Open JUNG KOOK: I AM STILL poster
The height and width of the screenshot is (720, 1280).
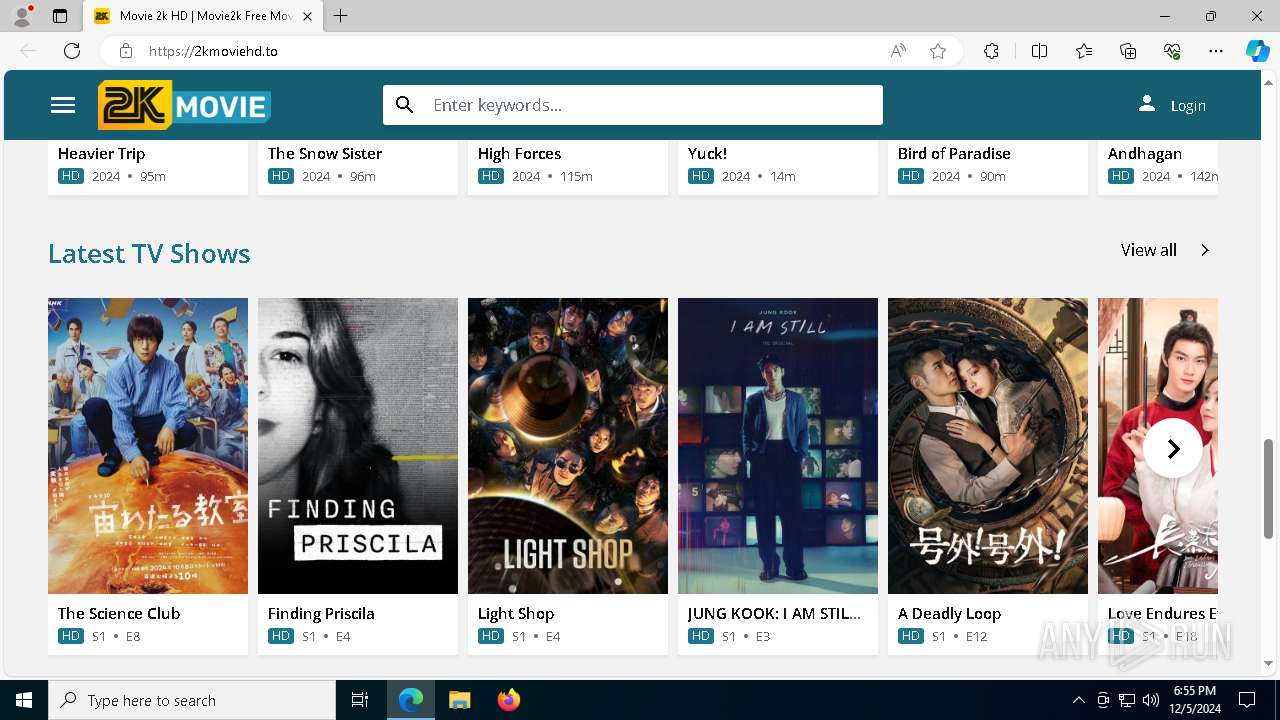pos(778,446)
